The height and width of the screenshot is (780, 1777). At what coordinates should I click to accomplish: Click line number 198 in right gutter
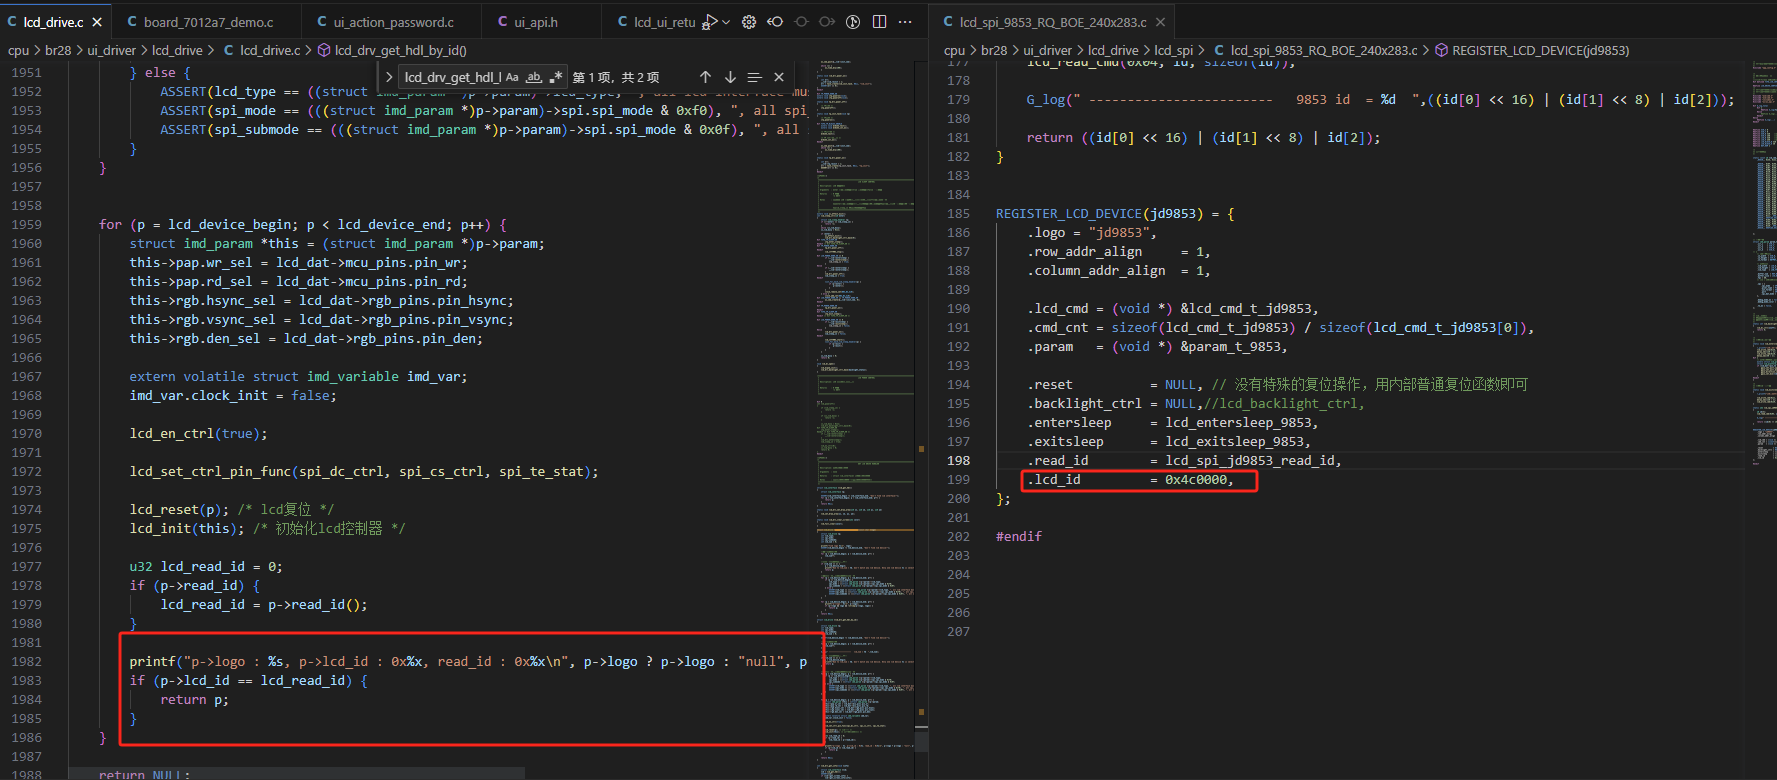coord(959,461)
